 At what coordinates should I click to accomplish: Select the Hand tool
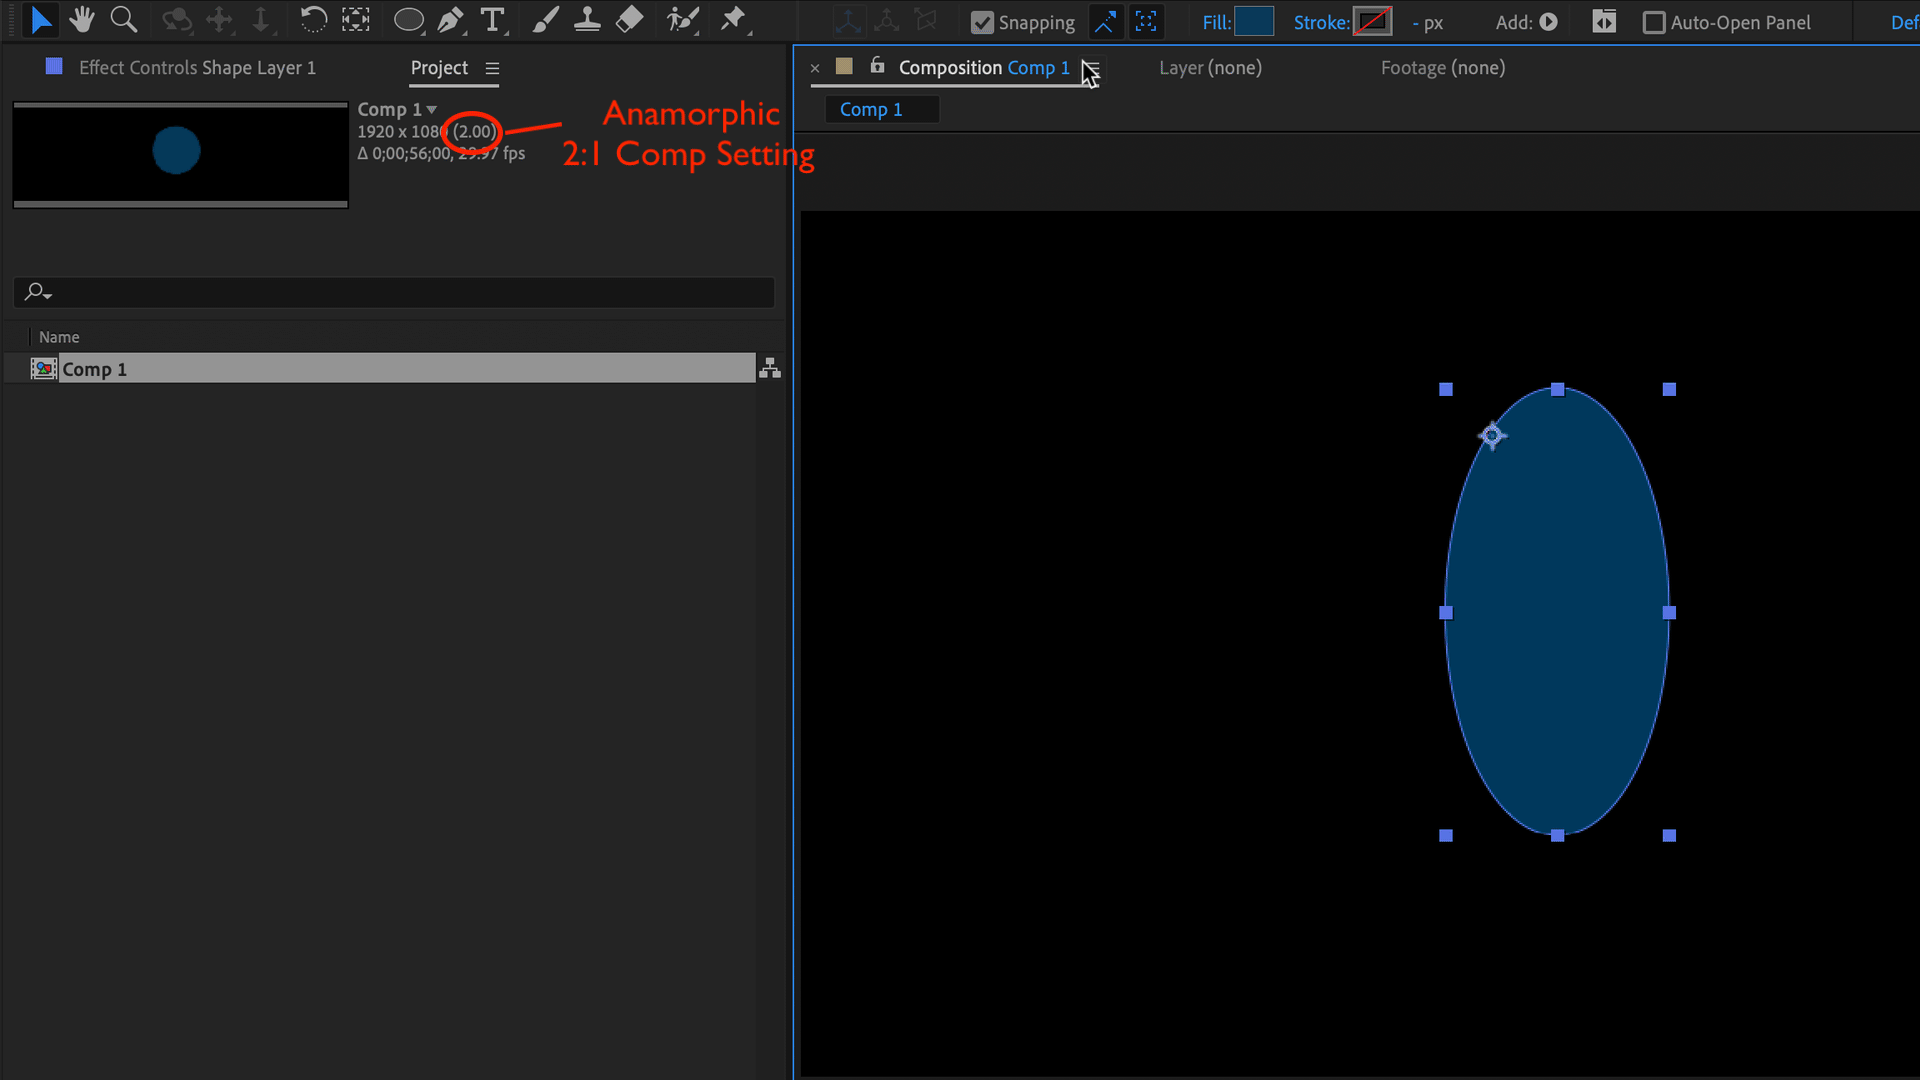tap(82, 20)
